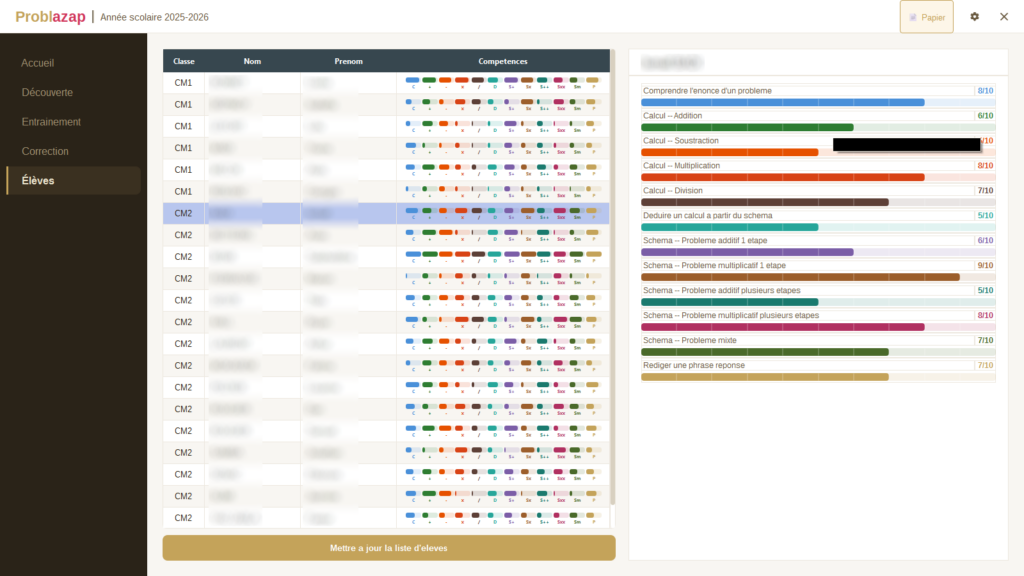Viewport: 1024px width, 576px height.
Task: Select label Deduire un calcul a partir du schema
Action: pyautogui.click(x=707, y=216)
